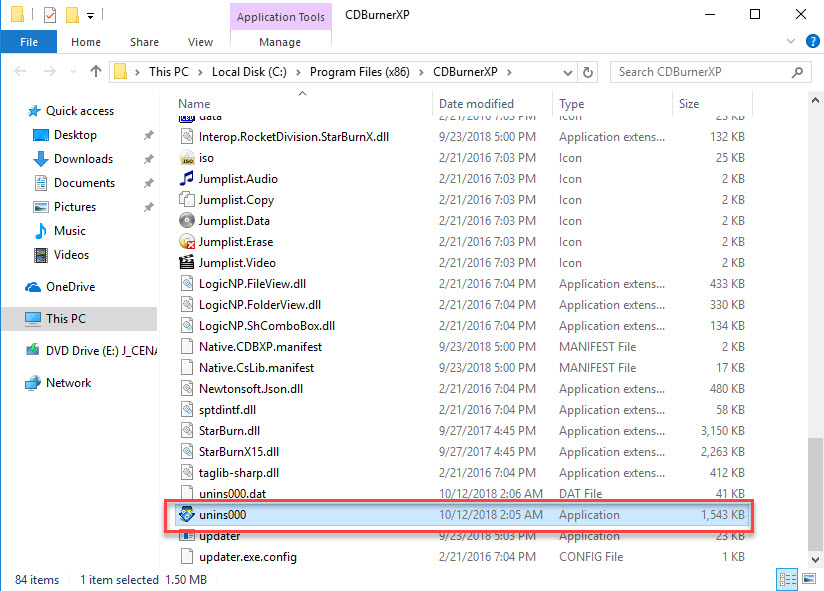The image size is (824, 591).
Task: Expand chevron after Program Files (x86) breadcrumb
Action: pyautogui.click(x=421, y=72)
